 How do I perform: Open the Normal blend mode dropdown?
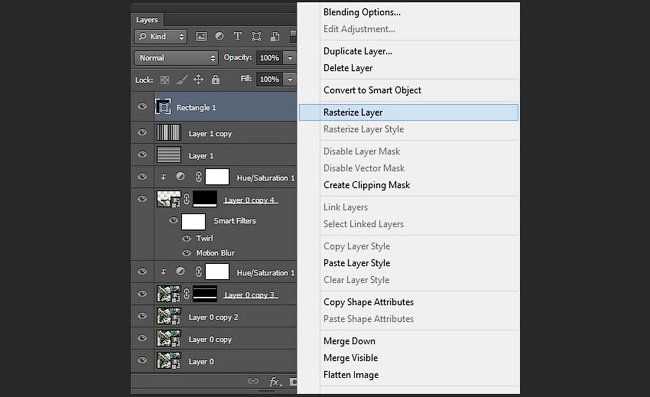coord(176,58)
